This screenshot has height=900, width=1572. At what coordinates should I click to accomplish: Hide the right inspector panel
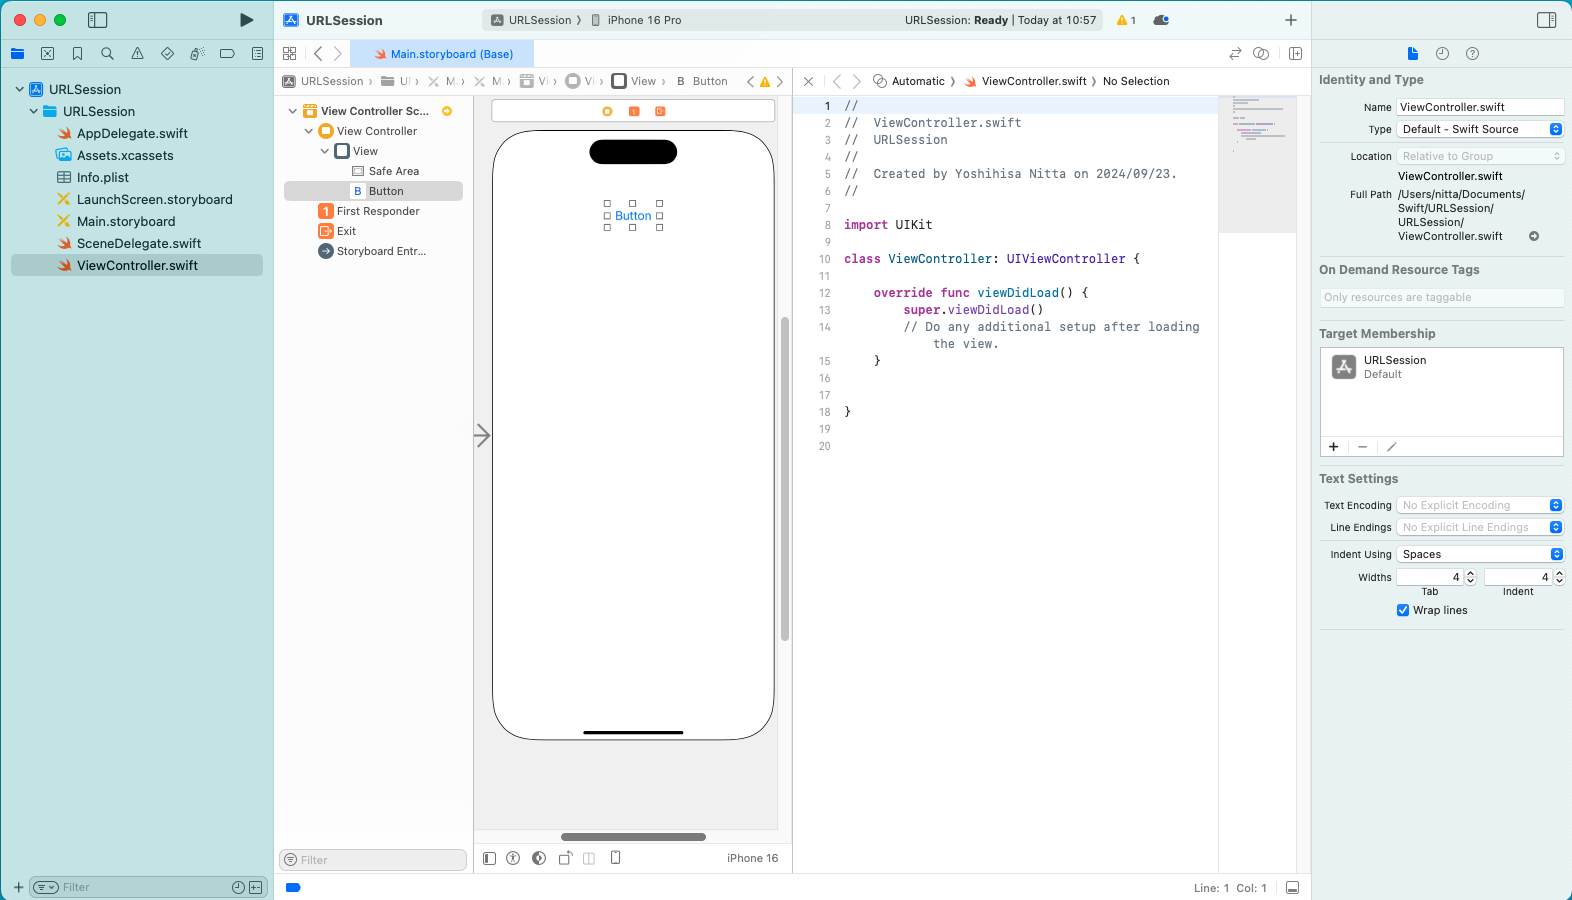click(1546, 20)
